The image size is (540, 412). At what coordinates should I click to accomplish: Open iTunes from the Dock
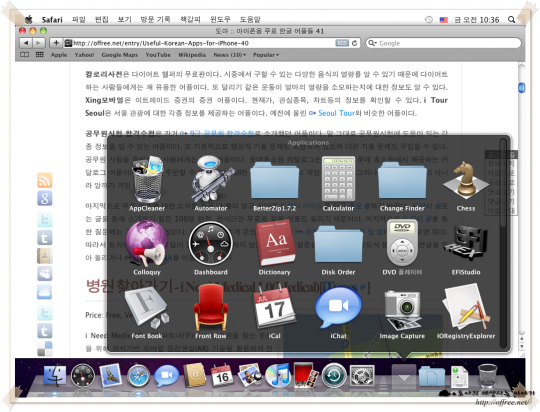click(278, 375)
